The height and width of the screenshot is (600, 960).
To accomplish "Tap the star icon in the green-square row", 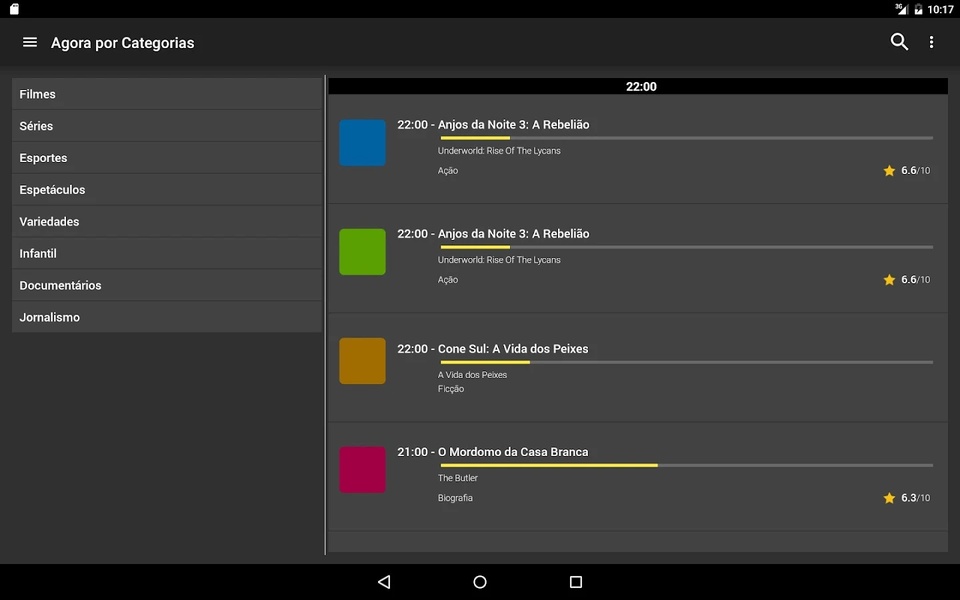I will point(889,280).
